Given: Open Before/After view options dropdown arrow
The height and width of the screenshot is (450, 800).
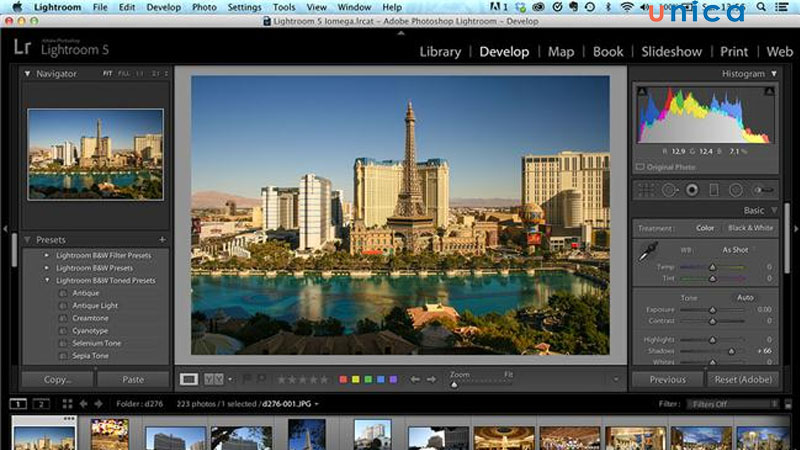Looking at the screenshot, I should tap(230, 379).
